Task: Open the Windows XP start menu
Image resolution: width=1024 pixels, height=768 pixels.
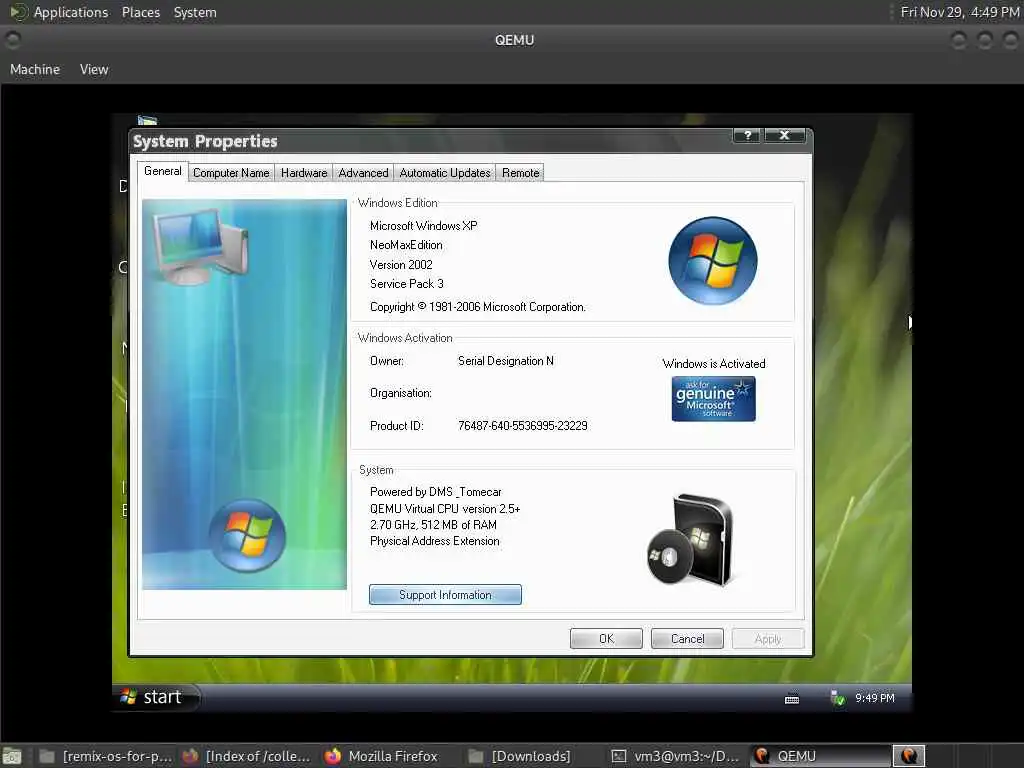Action: point(156,697)
